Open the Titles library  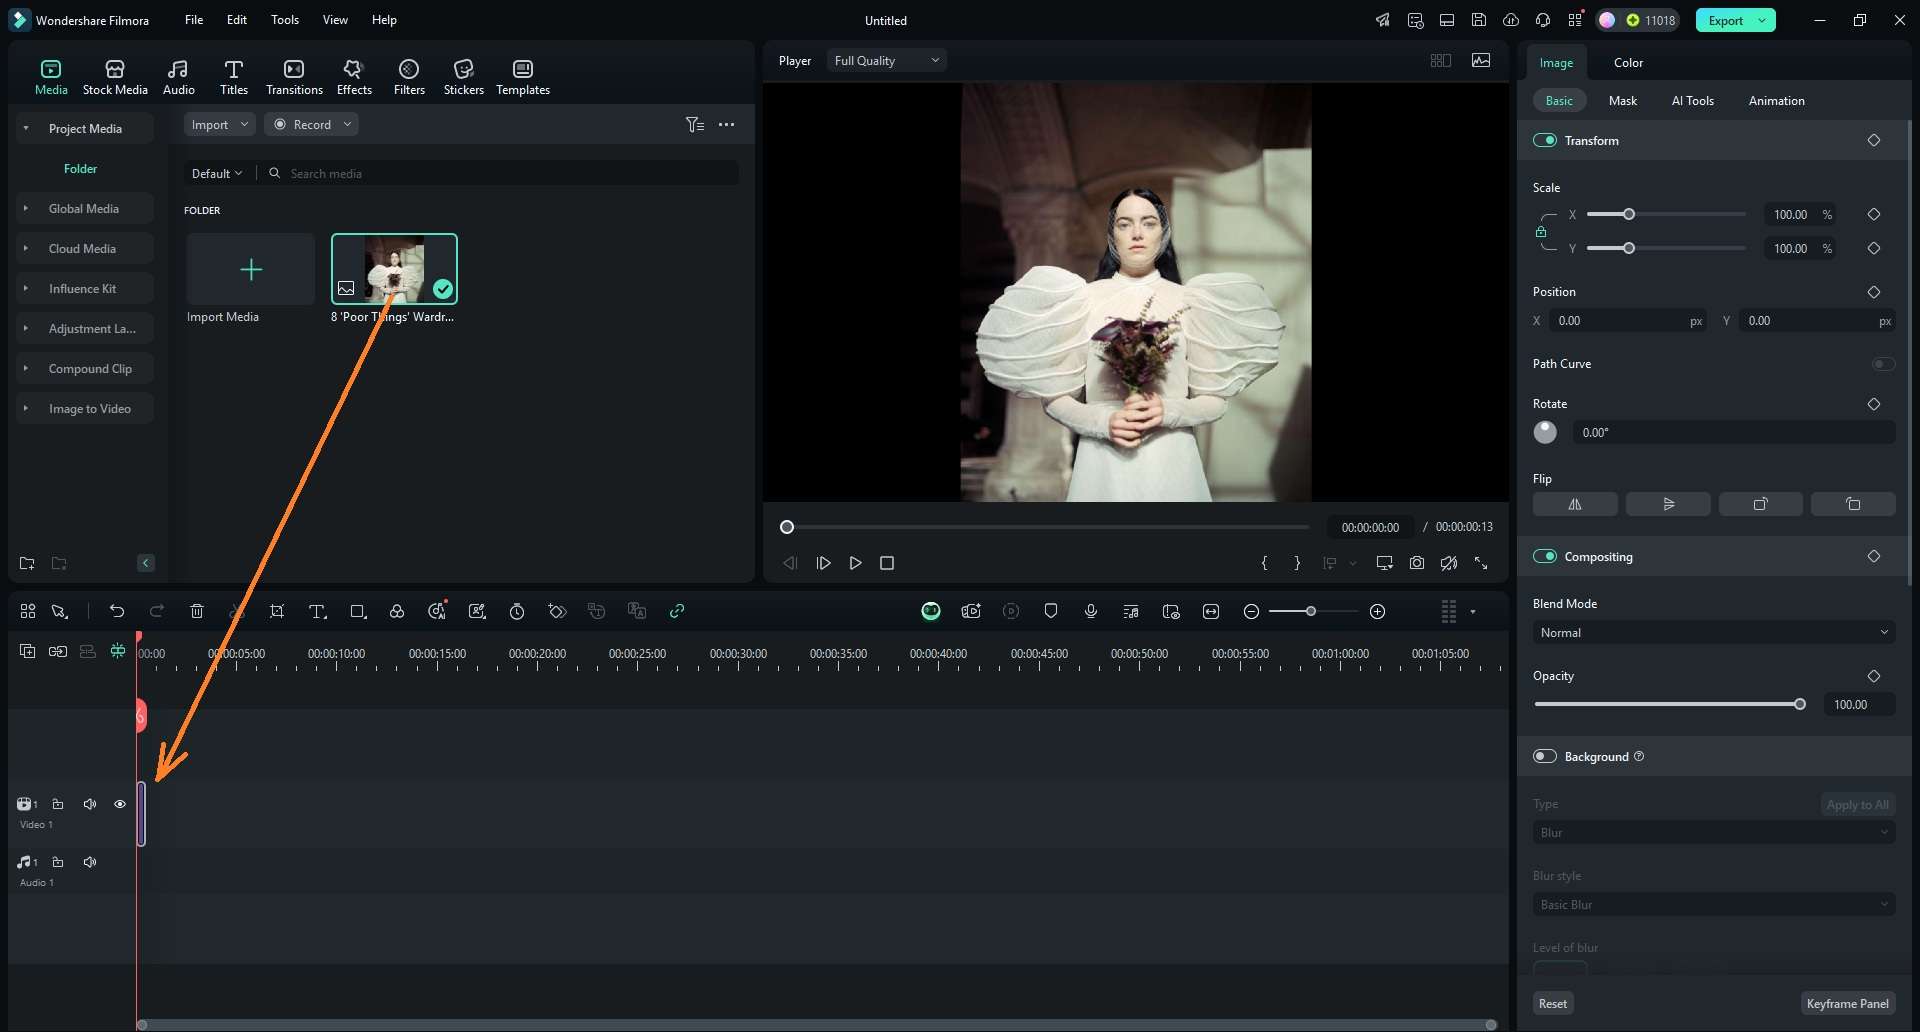click(x=234, y=77)
